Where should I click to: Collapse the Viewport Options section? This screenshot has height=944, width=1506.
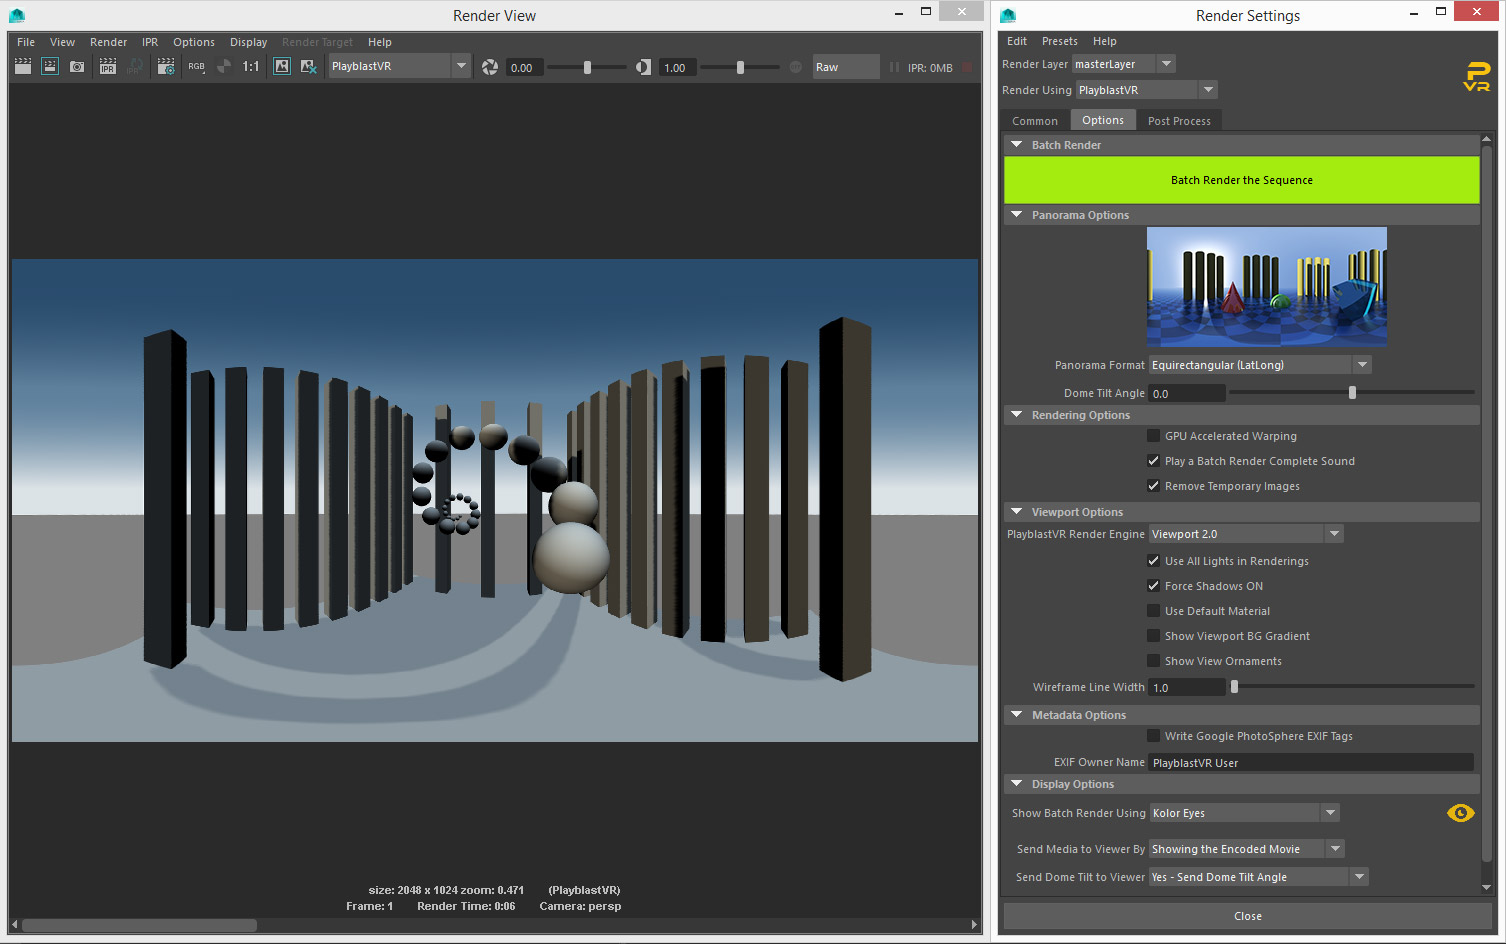point(1017,512)
